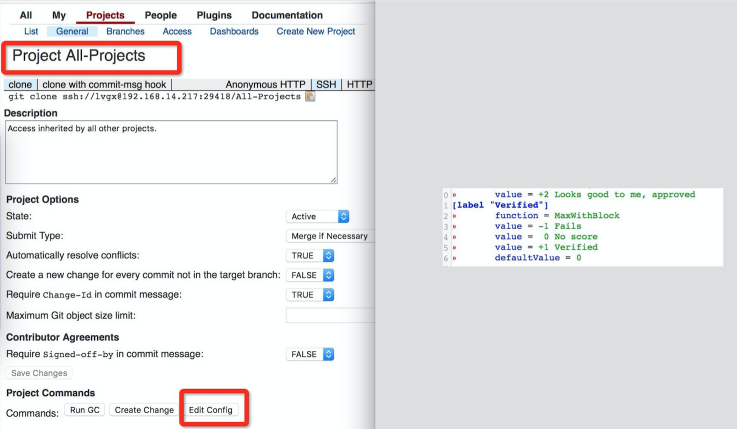The height and width of the screenshot is (429, 737).
Task: Open the Plugins menu
Action: point(214,15)
